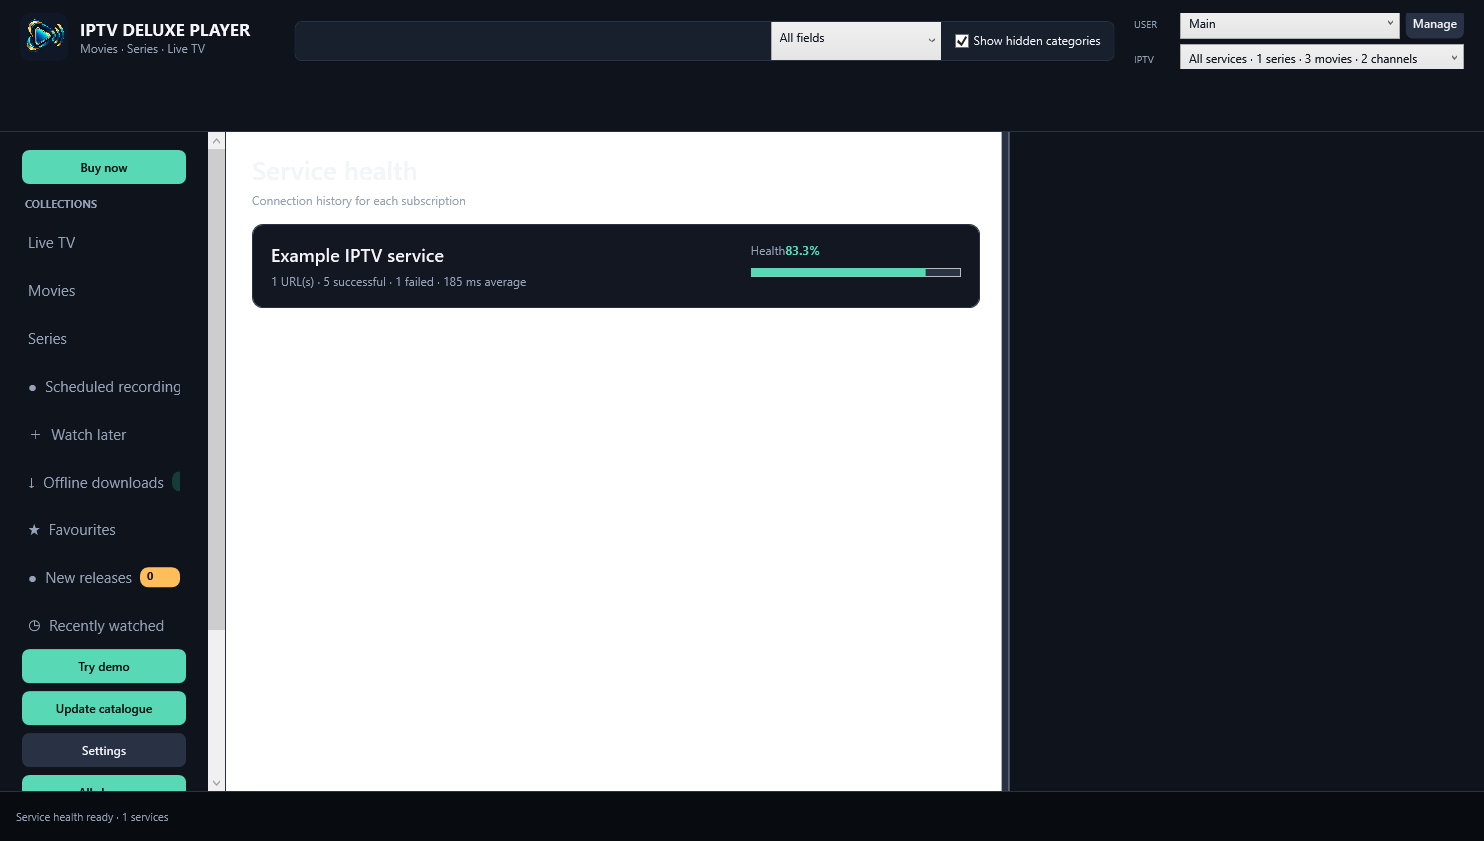
Task: Open the All services IPTV dropdown
Action: [1321, 57]
